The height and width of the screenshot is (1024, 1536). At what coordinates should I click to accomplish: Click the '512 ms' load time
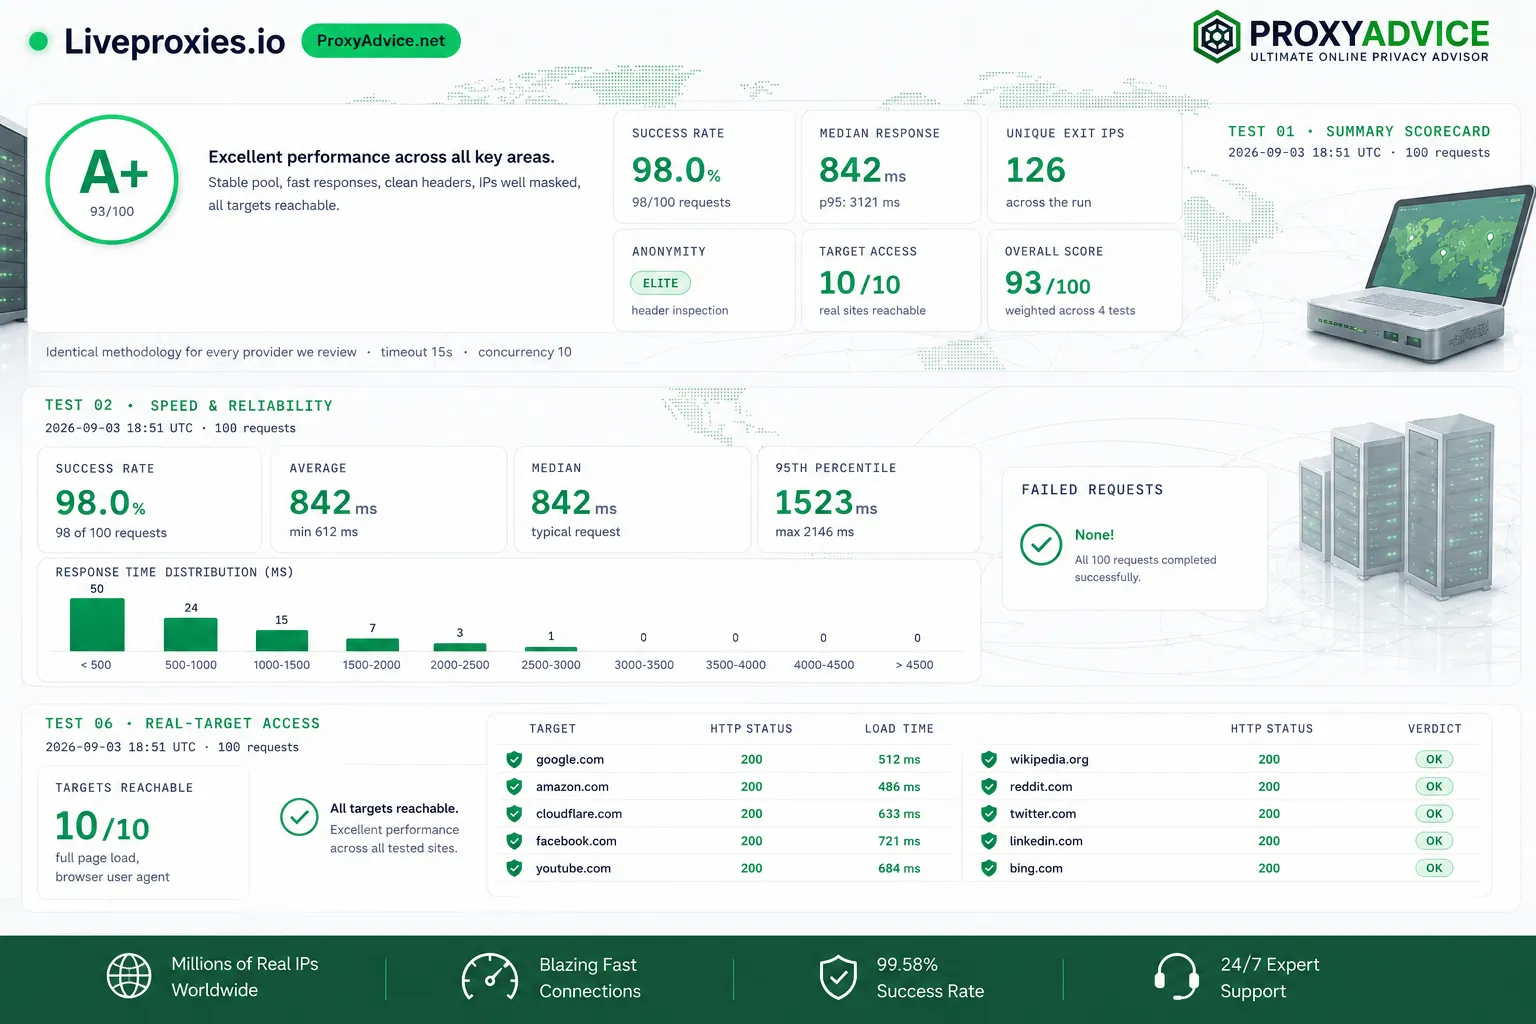(x=899, y=759)
